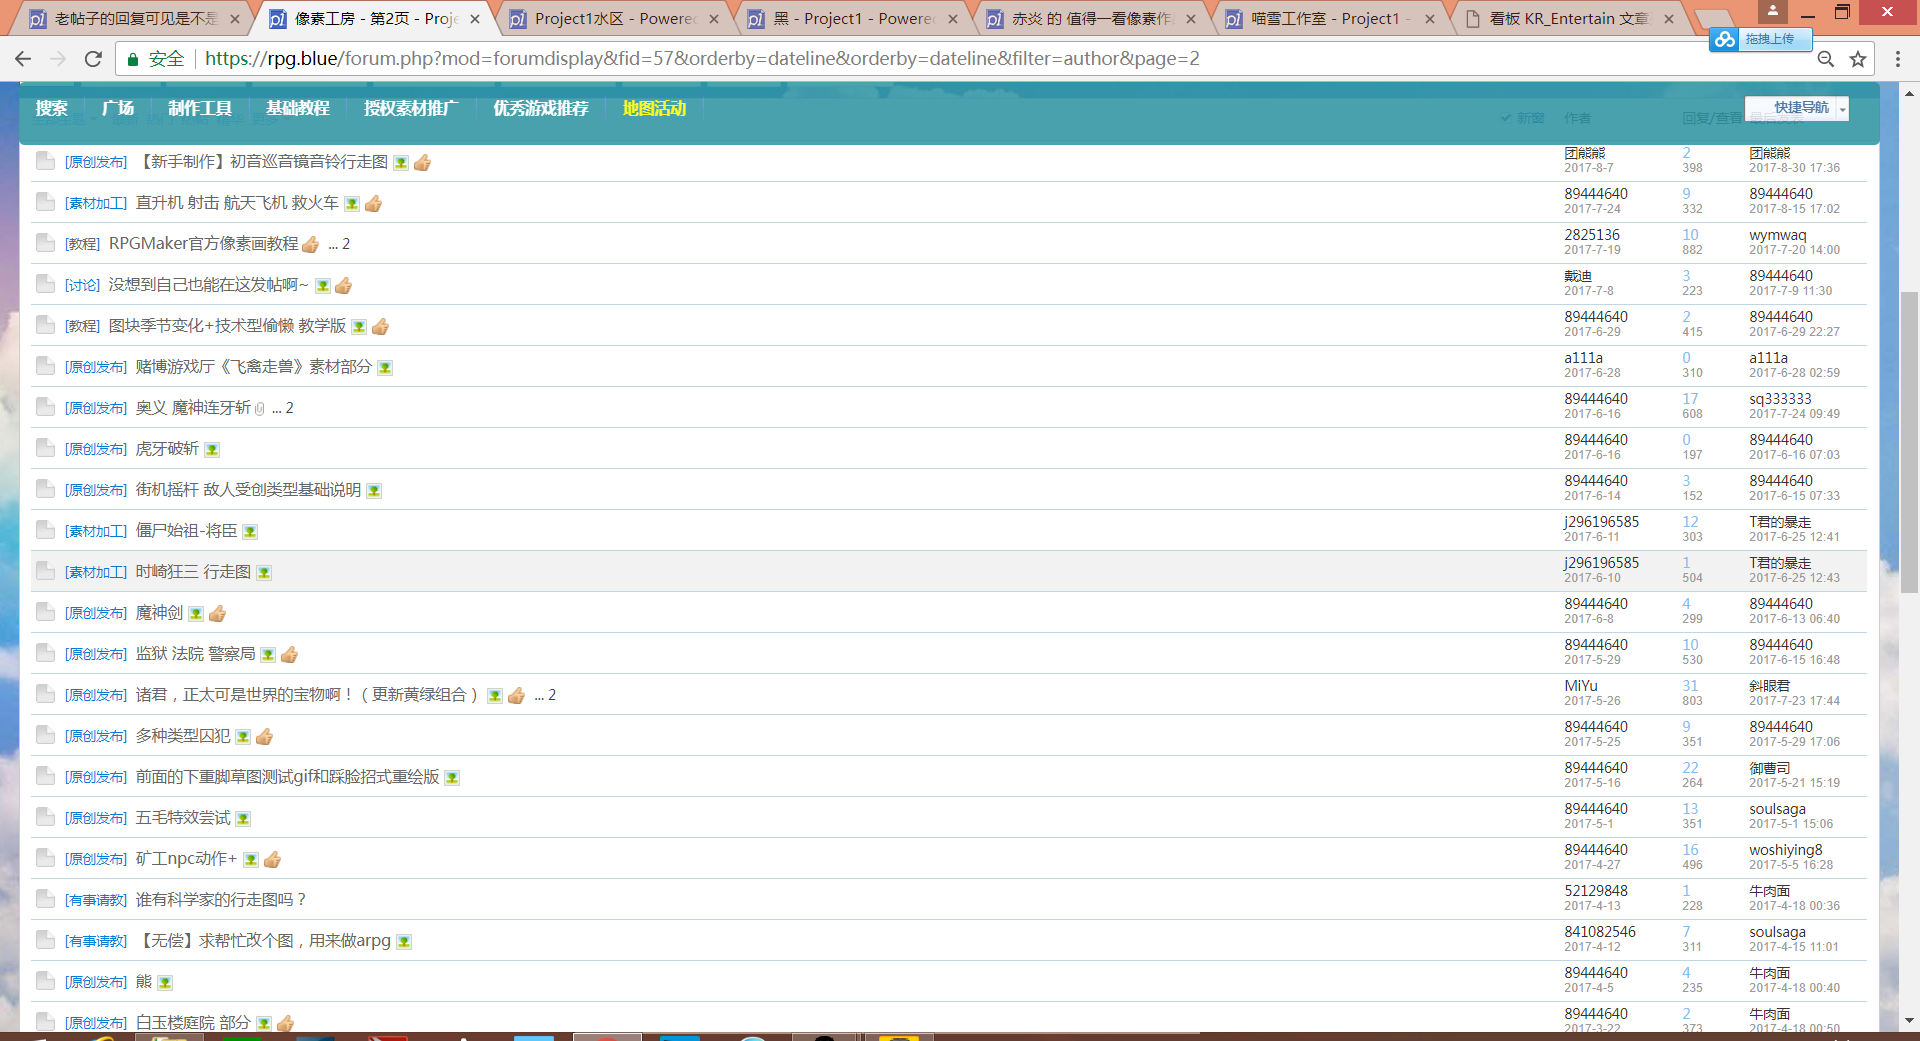1920x1041 pixels.
Task: Click thumbs-up icon next to 魔神剑
Action: [x=218, y=613]
